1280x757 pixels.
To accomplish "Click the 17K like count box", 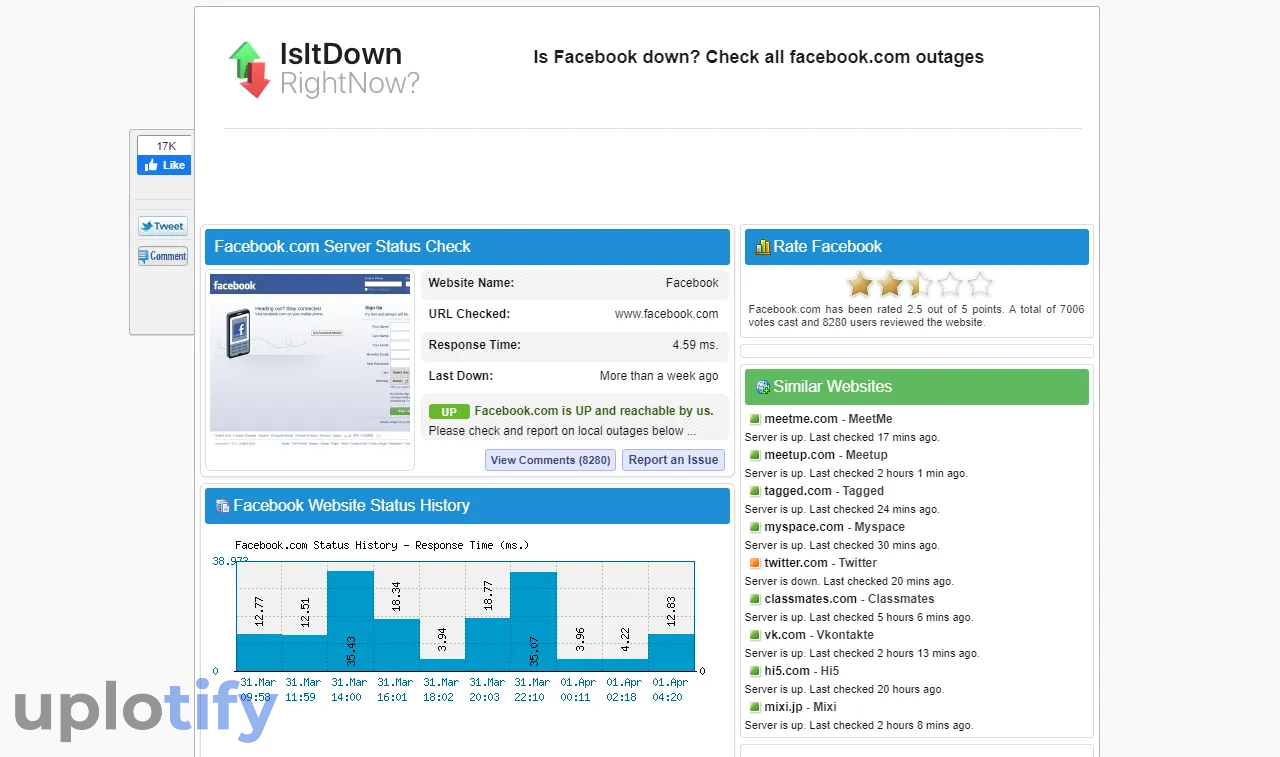I will pos(166,146).
